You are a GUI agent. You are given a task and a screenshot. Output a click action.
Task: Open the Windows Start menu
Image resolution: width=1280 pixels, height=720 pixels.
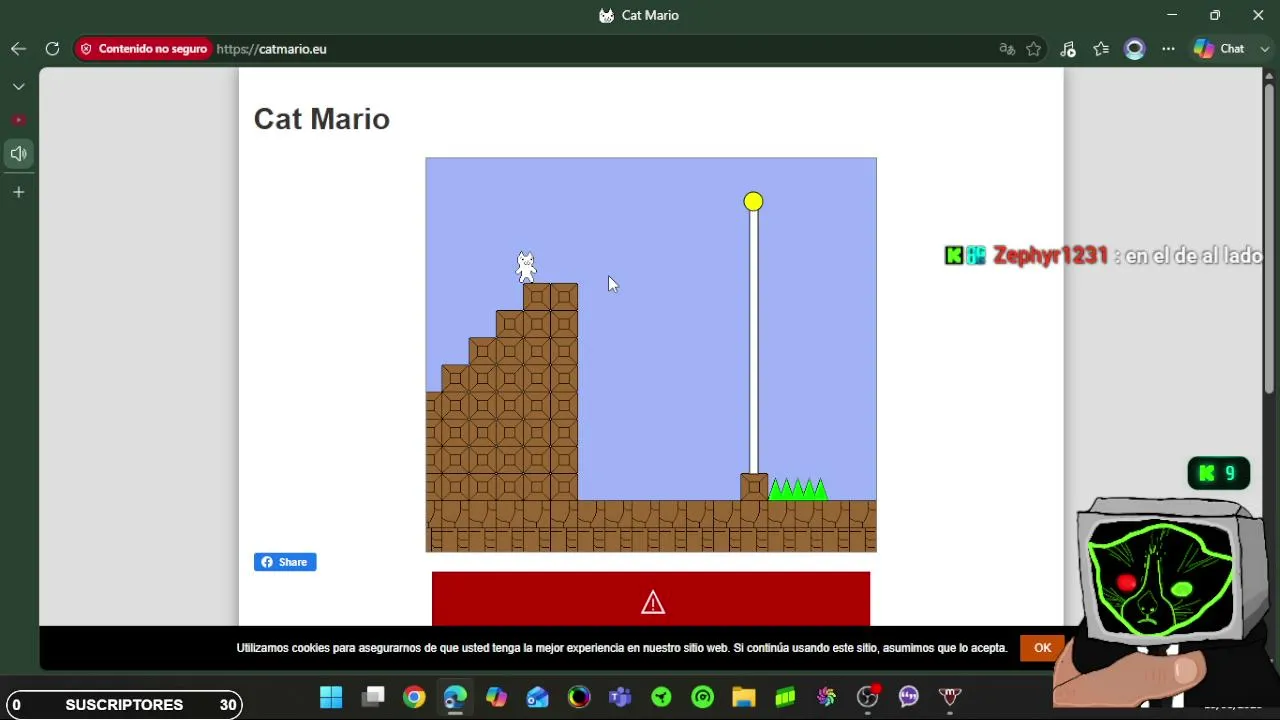point(331,697)
